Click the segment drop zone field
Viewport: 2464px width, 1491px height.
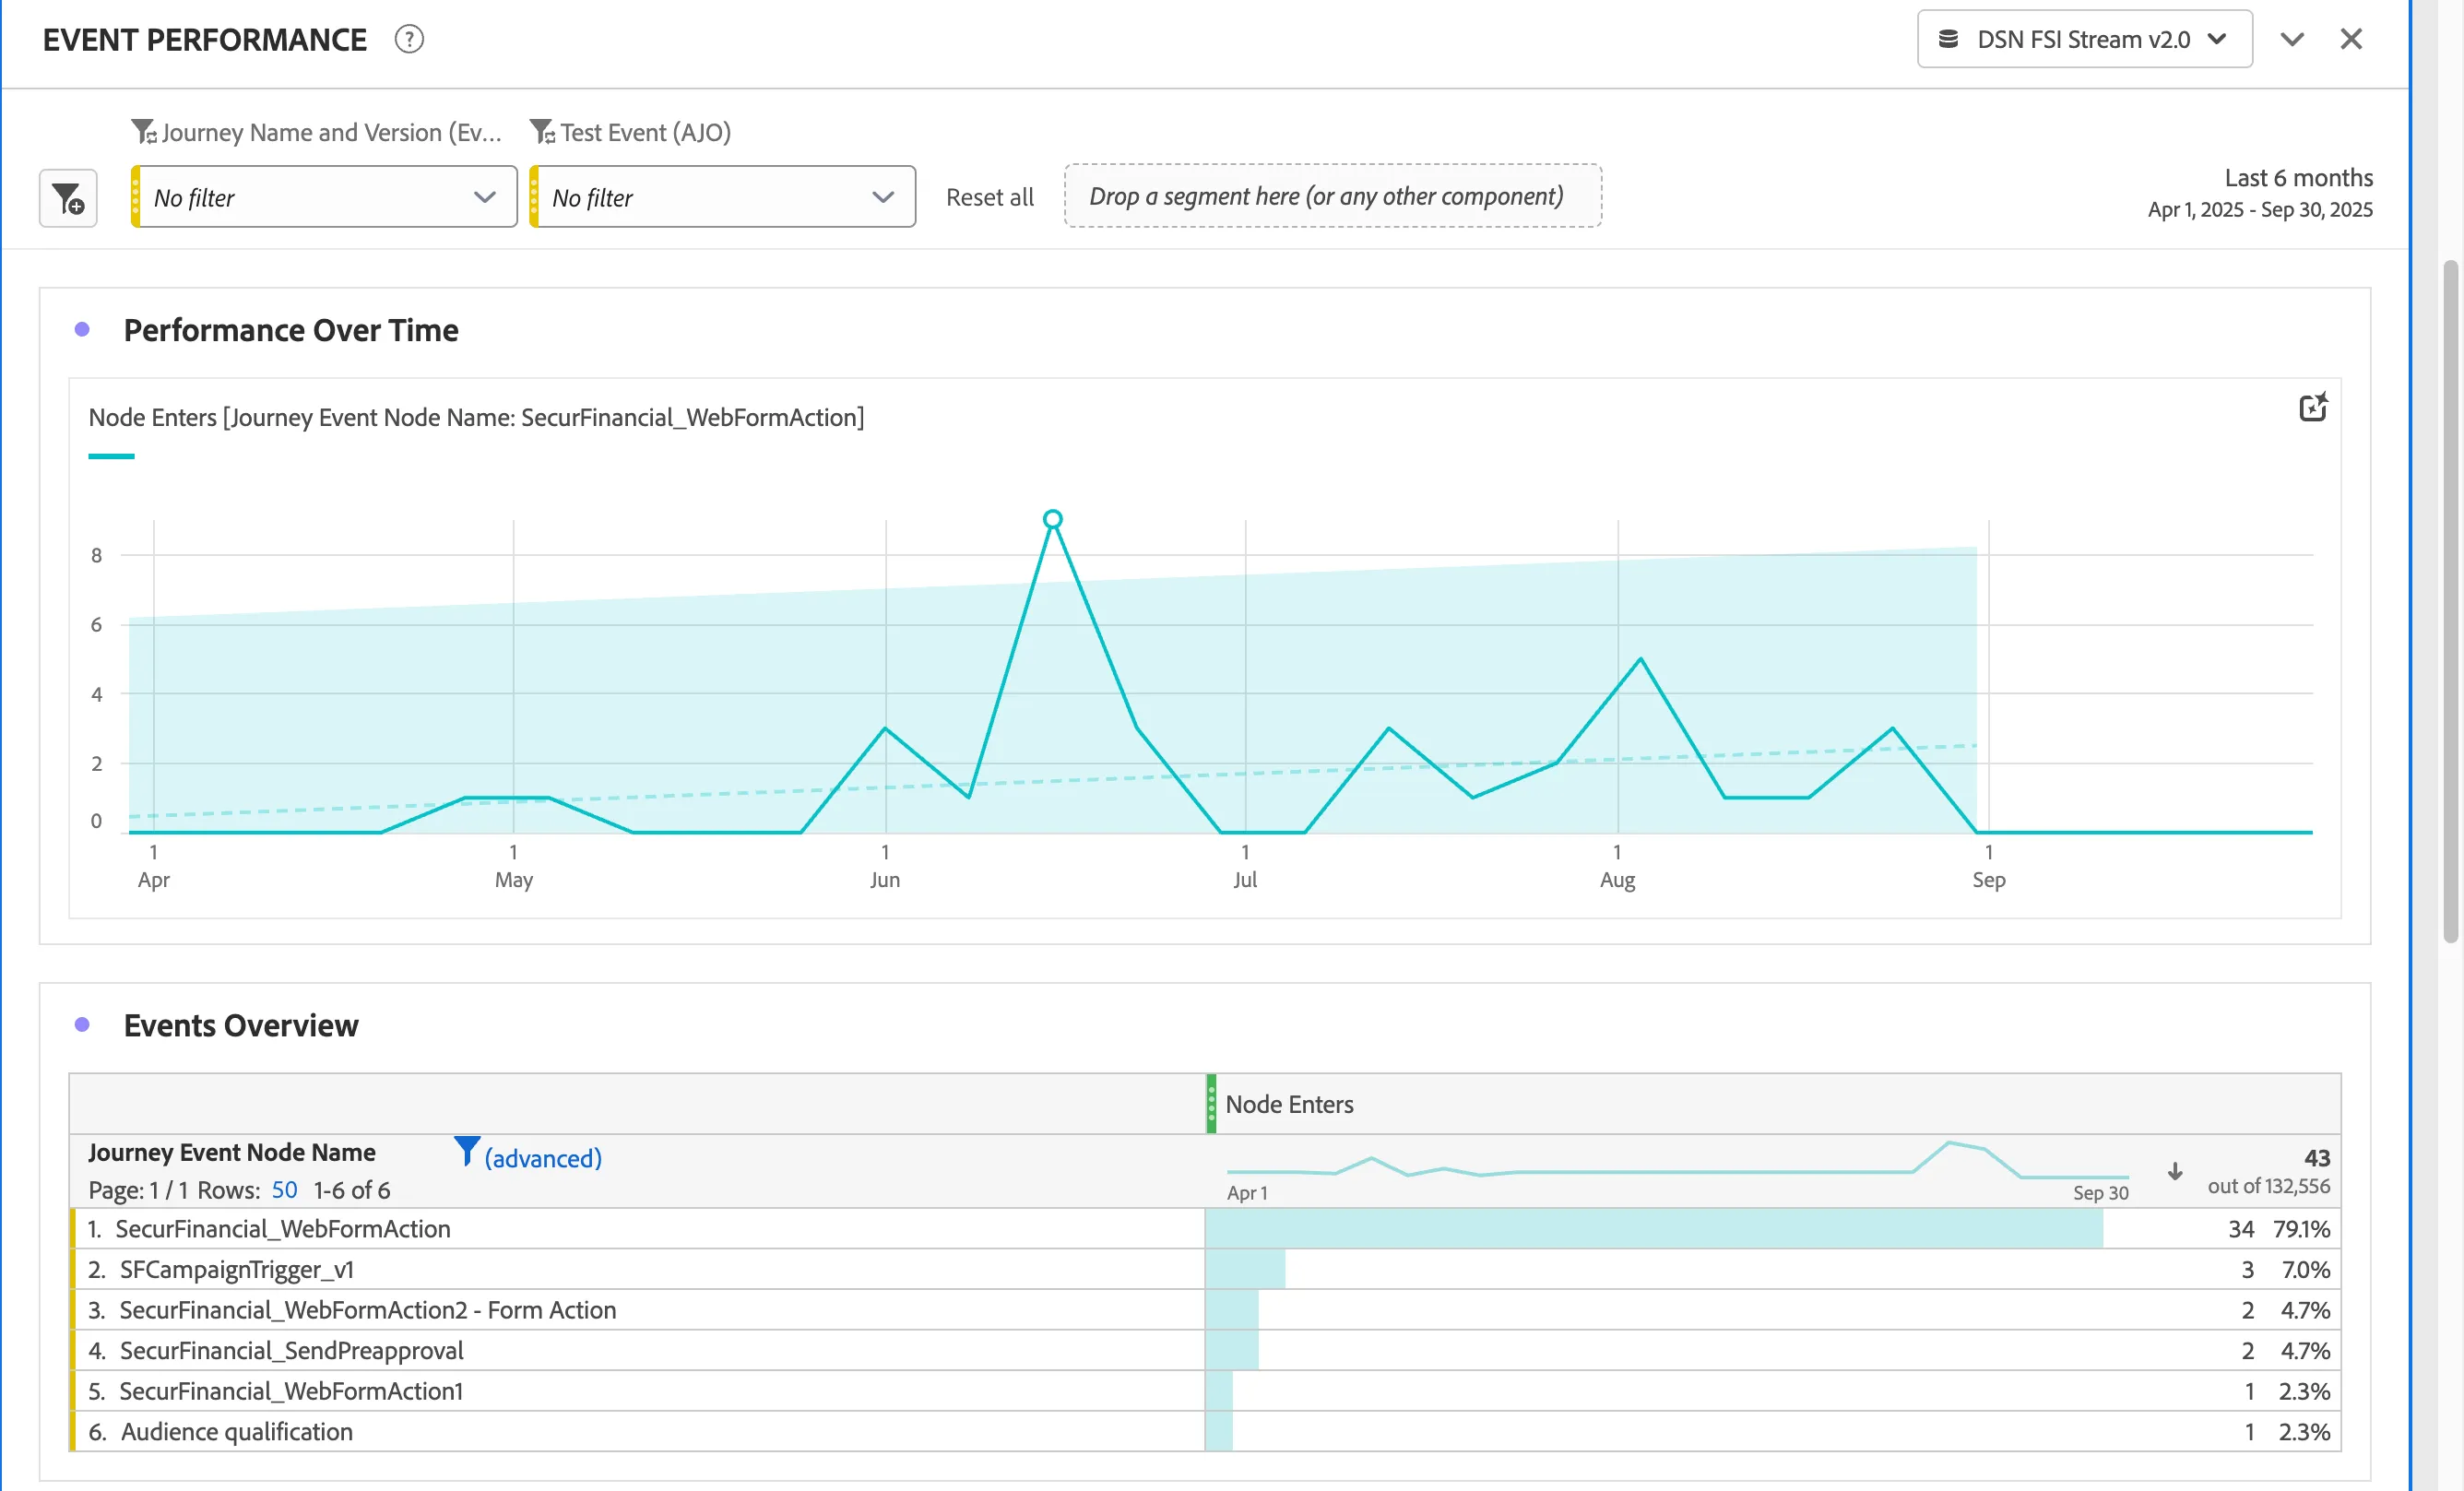(1332, 196)
